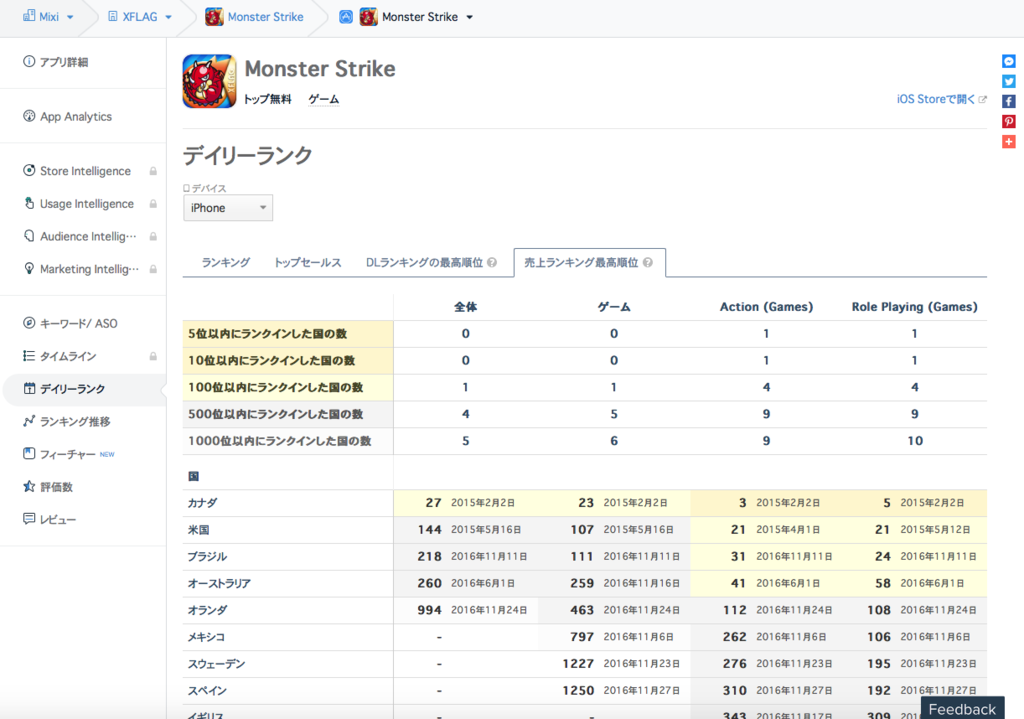The height and width of the screenshot is (719, 1024).
Task: Open キーワード/ ASO in the sidebar
Action: point(78,323)
